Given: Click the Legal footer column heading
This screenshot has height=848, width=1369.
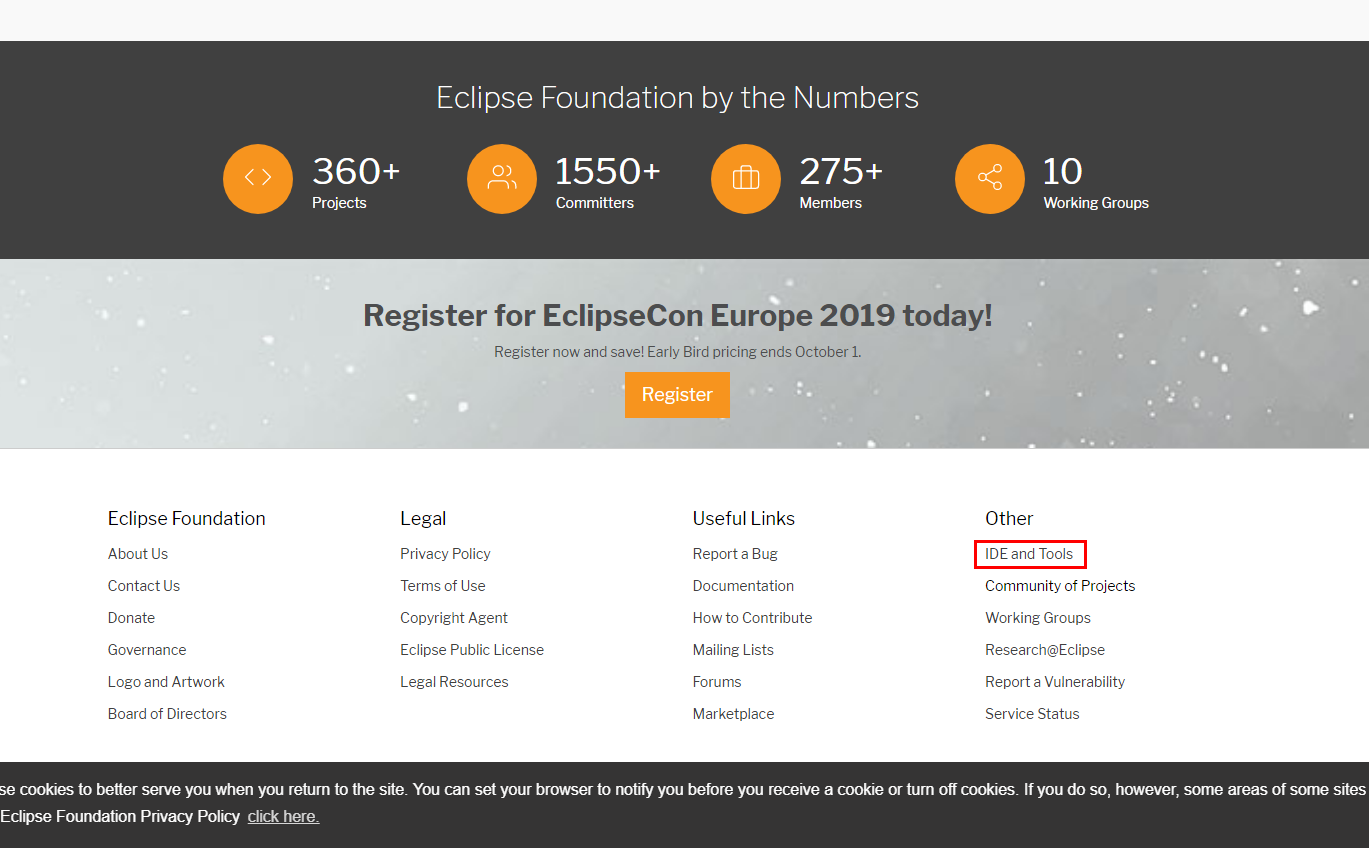Looking at the screenshot, I should pyautogui.click(x=423, y=518).
